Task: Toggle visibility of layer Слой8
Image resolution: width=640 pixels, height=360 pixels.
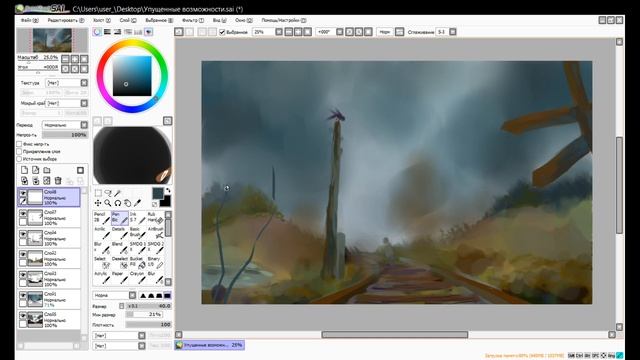Action: pyautogui.click(x=23, y=193)
